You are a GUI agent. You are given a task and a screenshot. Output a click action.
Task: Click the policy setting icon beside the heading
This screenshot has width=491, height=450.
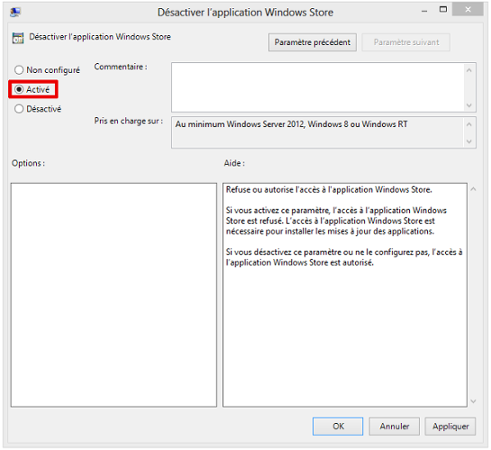pyautogui.click(x=18, y=38)
